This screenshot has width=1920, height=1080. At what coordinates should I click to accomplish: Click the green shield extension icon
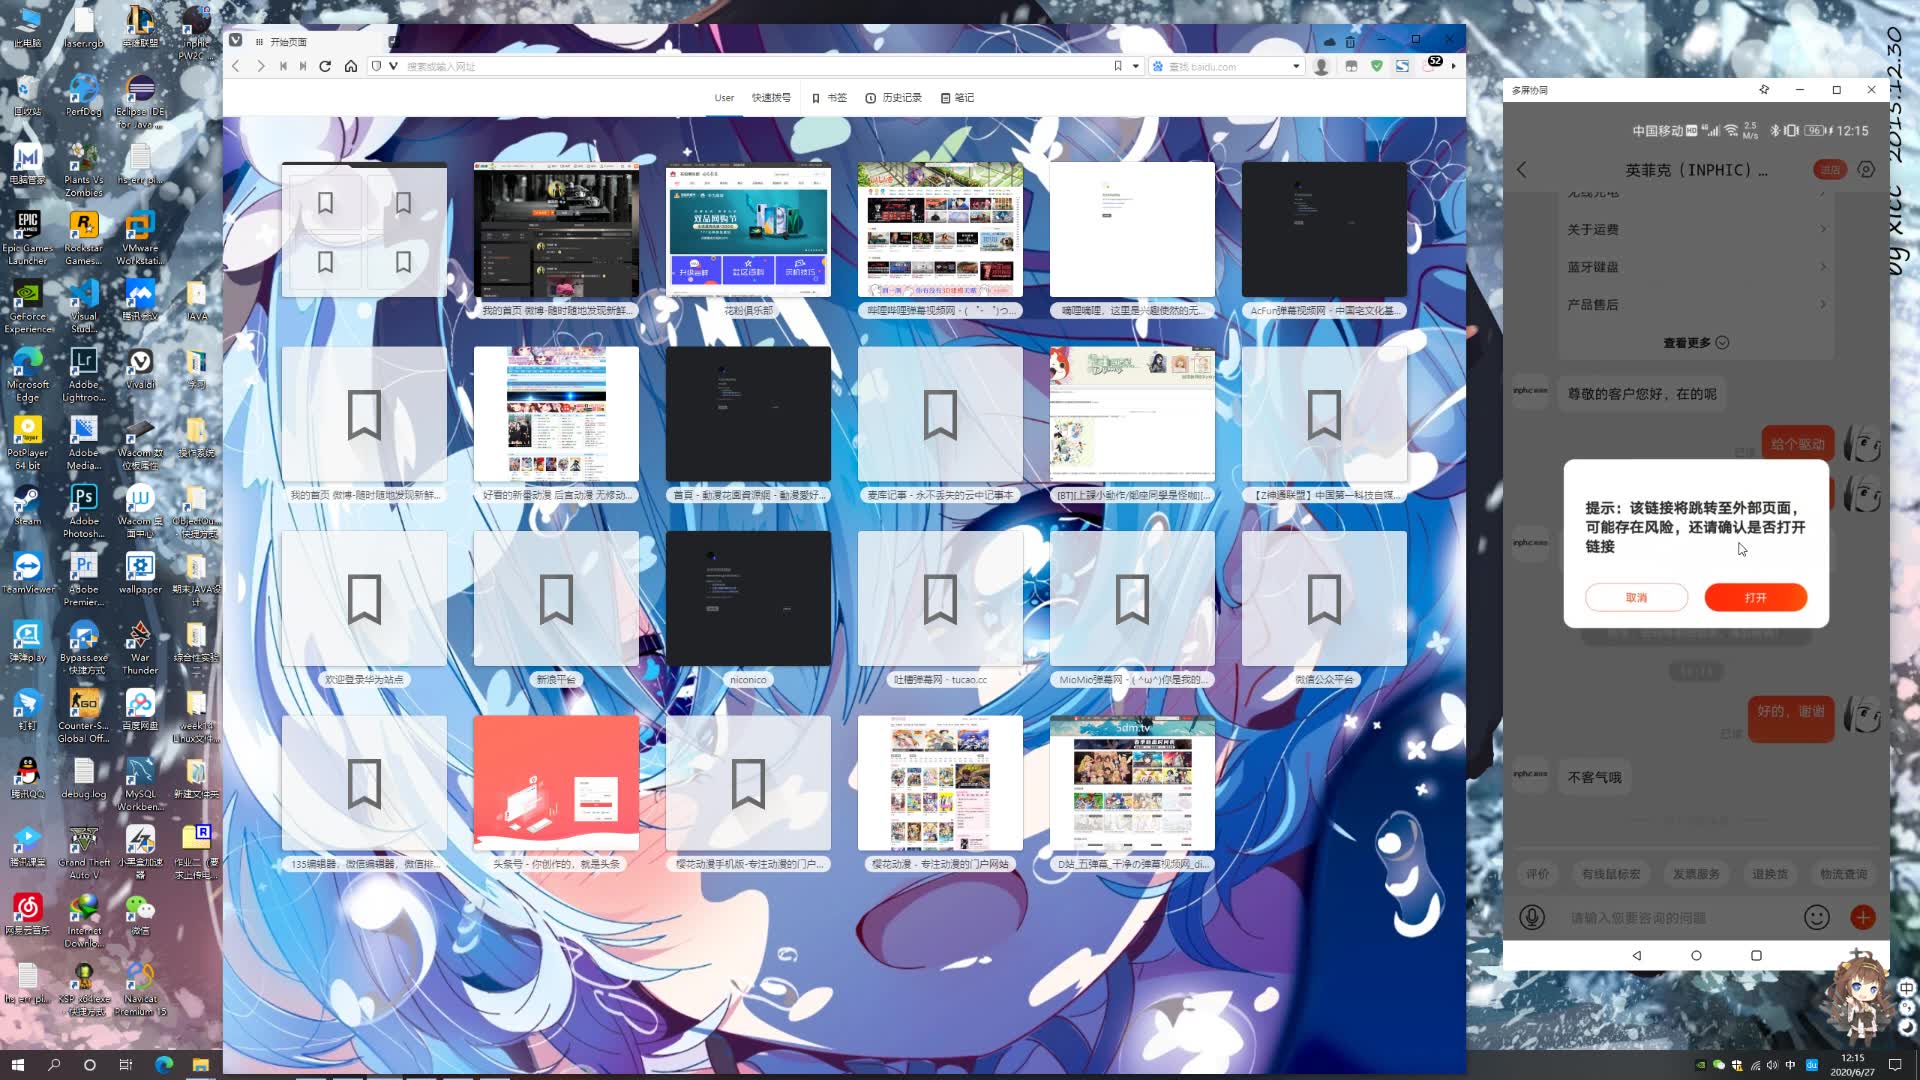pos(1377,66)
